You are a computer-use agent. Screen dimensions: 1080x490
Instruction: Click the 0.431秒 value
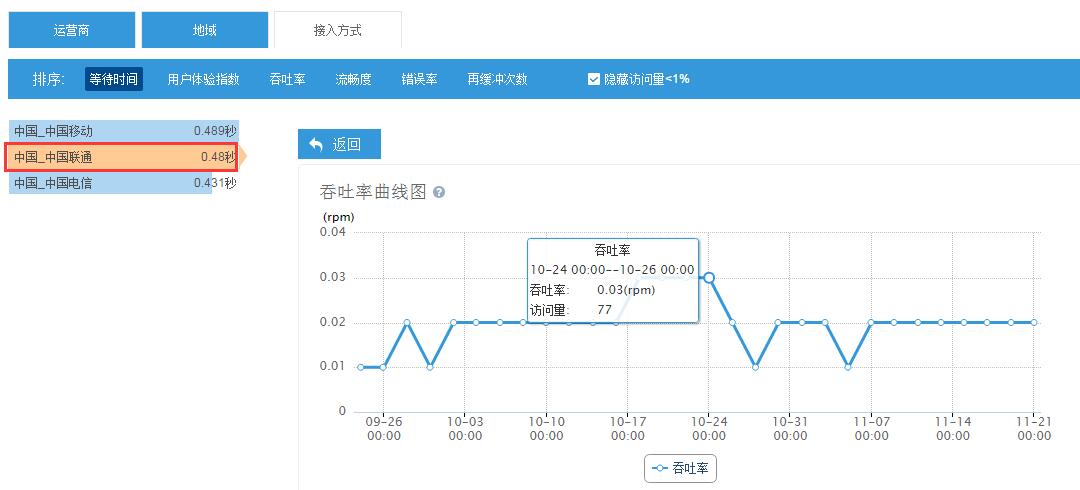coord(215,183)
